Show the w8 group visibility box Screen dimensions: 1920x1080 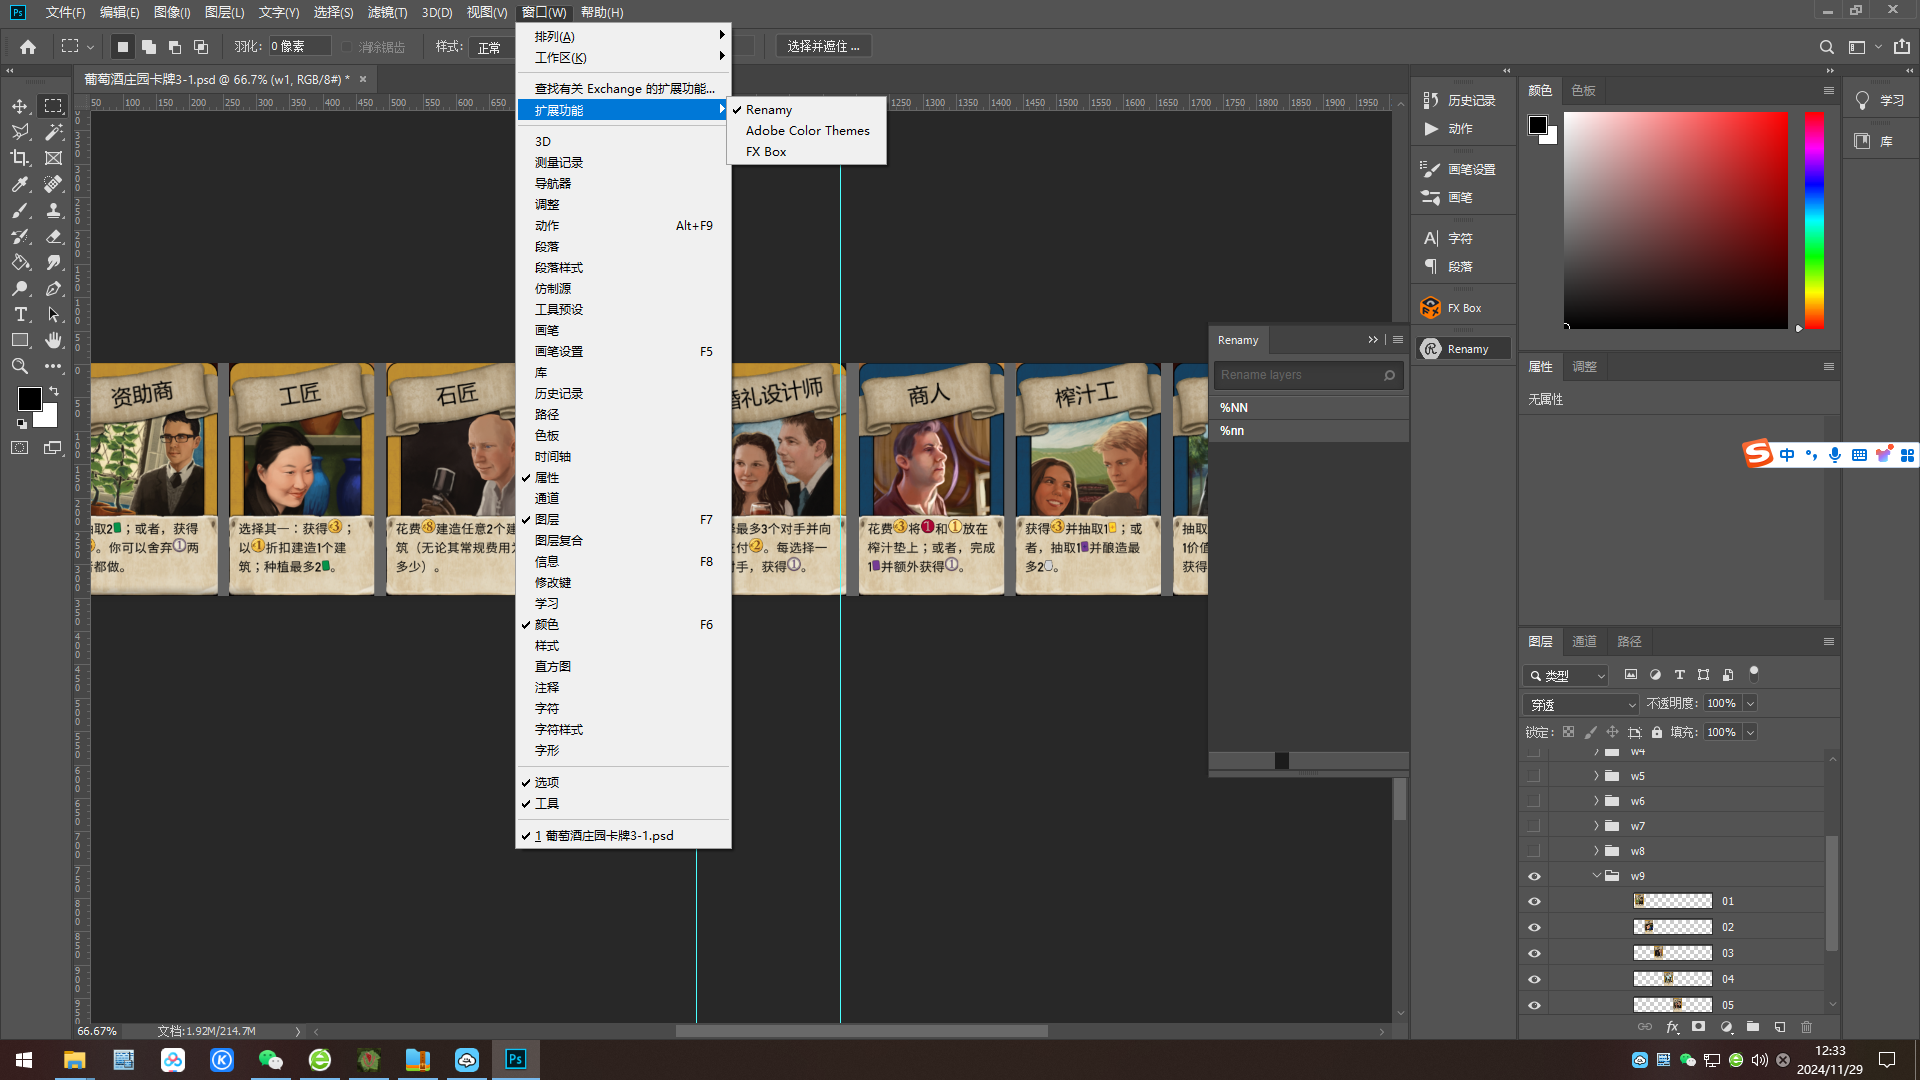(1534, 851)
